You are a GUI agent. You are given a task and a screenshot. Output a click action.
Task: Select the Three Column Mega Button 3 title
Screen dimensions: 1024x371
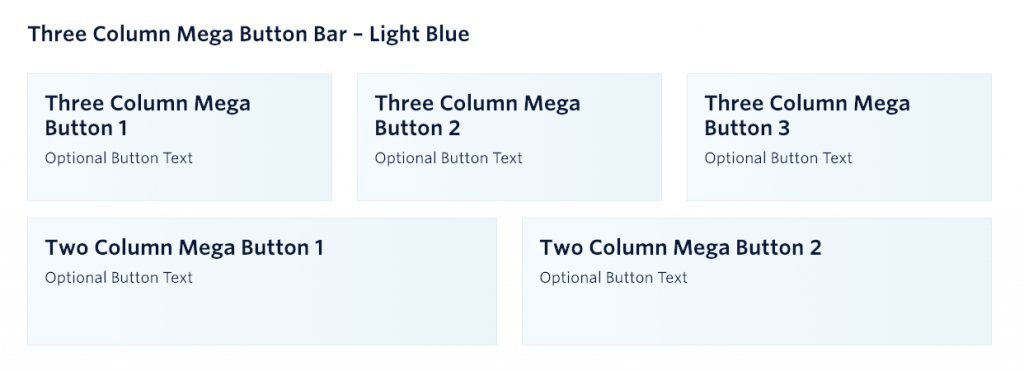point(807,116)
